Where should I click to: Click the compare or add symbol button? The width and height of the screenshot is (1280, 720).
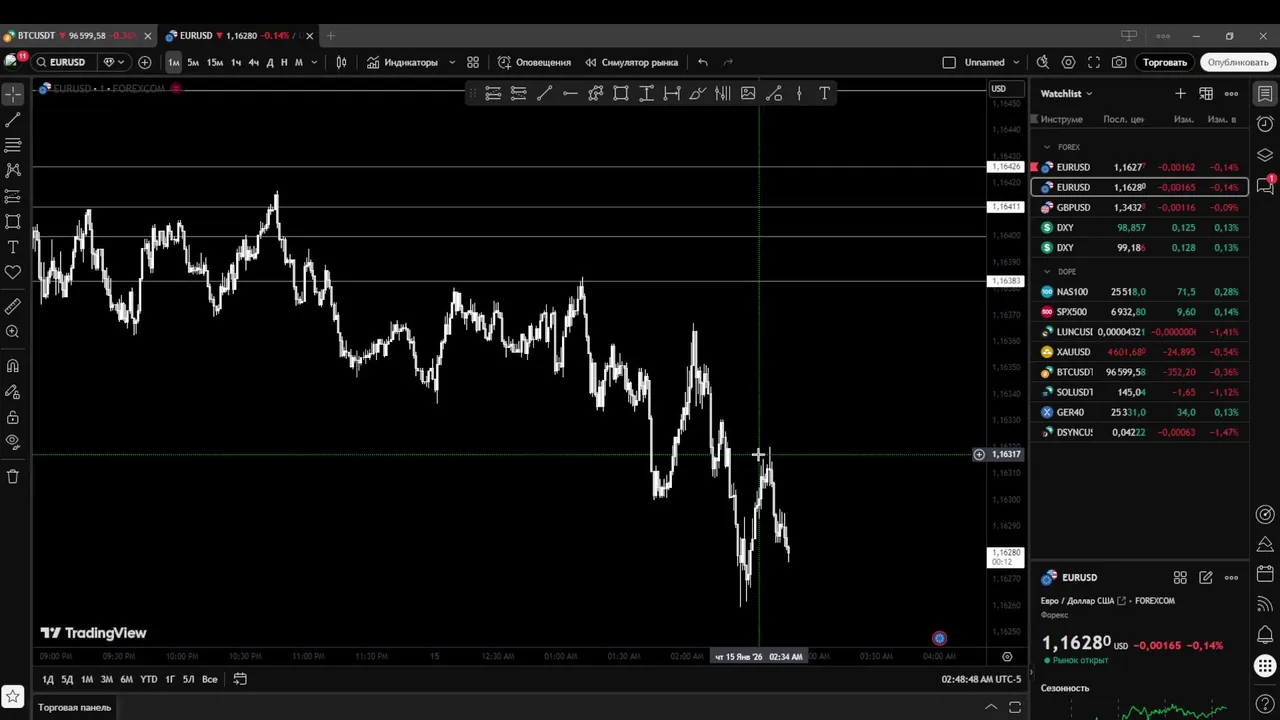[145, 62]
